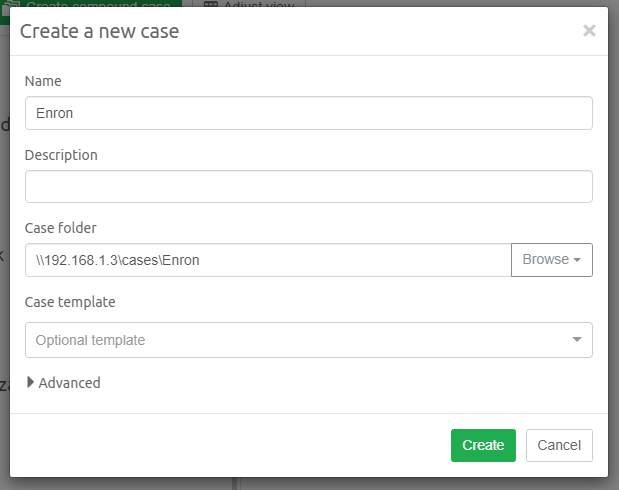Click the Case template label
The image size is (619, 490).
pos(70,301)
